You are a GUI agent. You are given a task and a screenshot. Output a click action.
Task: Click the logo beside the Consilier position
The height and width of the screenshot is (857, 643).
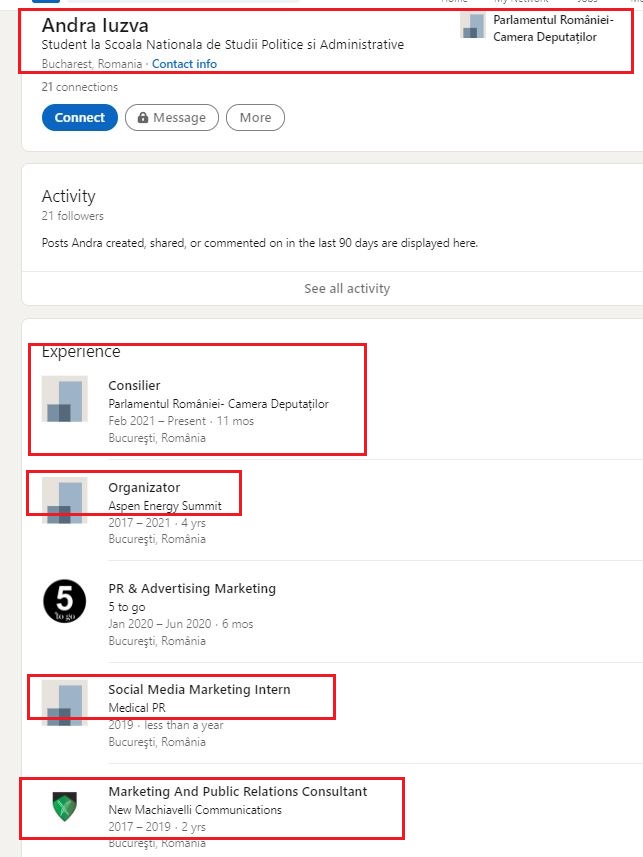pos(64,399)
